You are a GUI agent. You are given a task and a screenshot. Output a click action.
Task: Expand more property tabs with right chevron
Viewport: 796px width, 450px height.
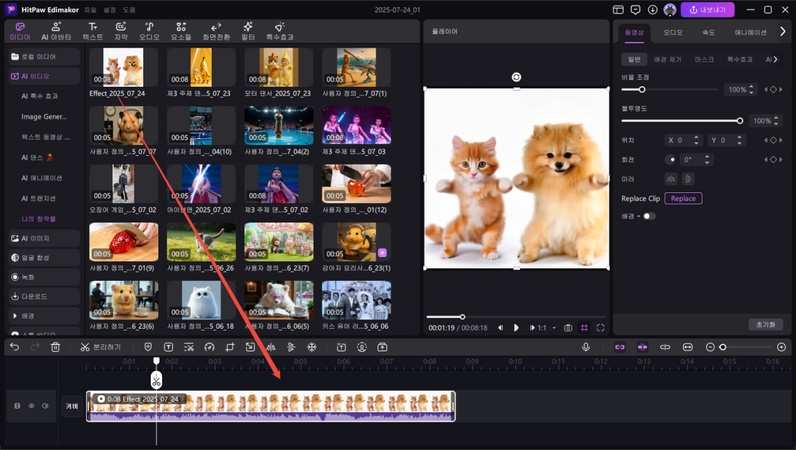pos(782,31)
